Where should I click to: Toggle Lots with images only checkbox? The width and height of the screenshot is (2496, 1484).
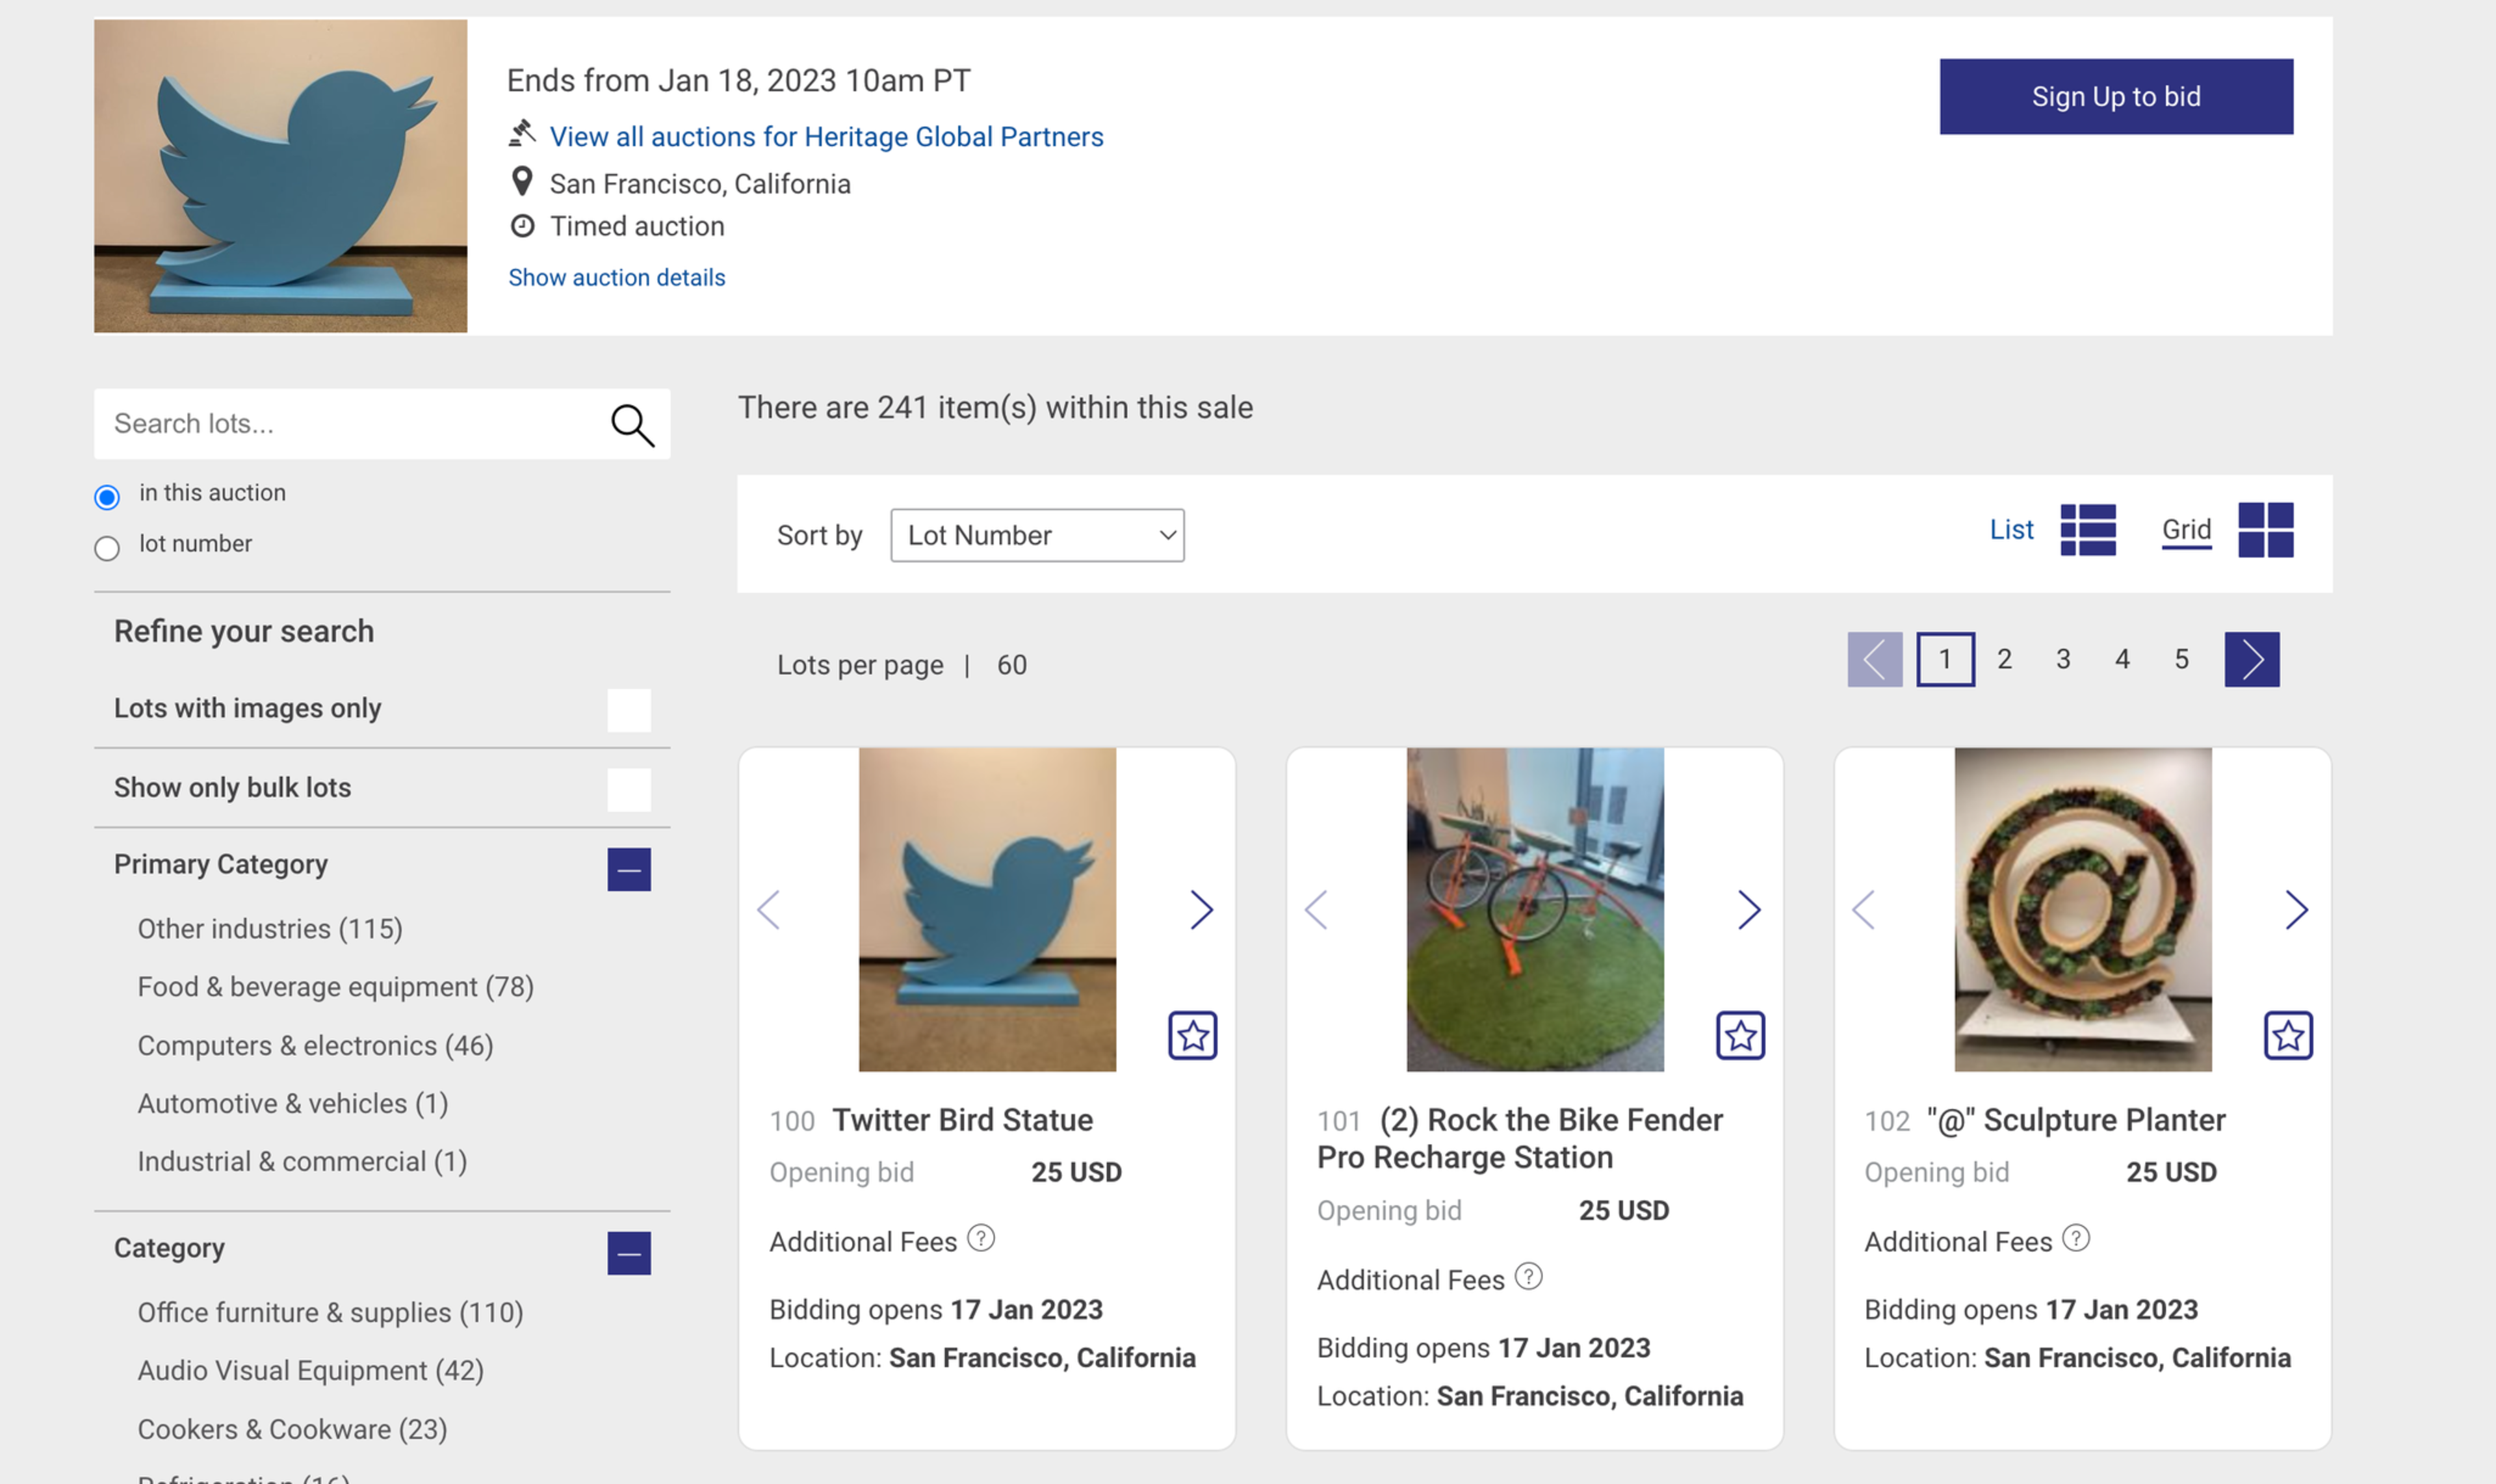629,710
